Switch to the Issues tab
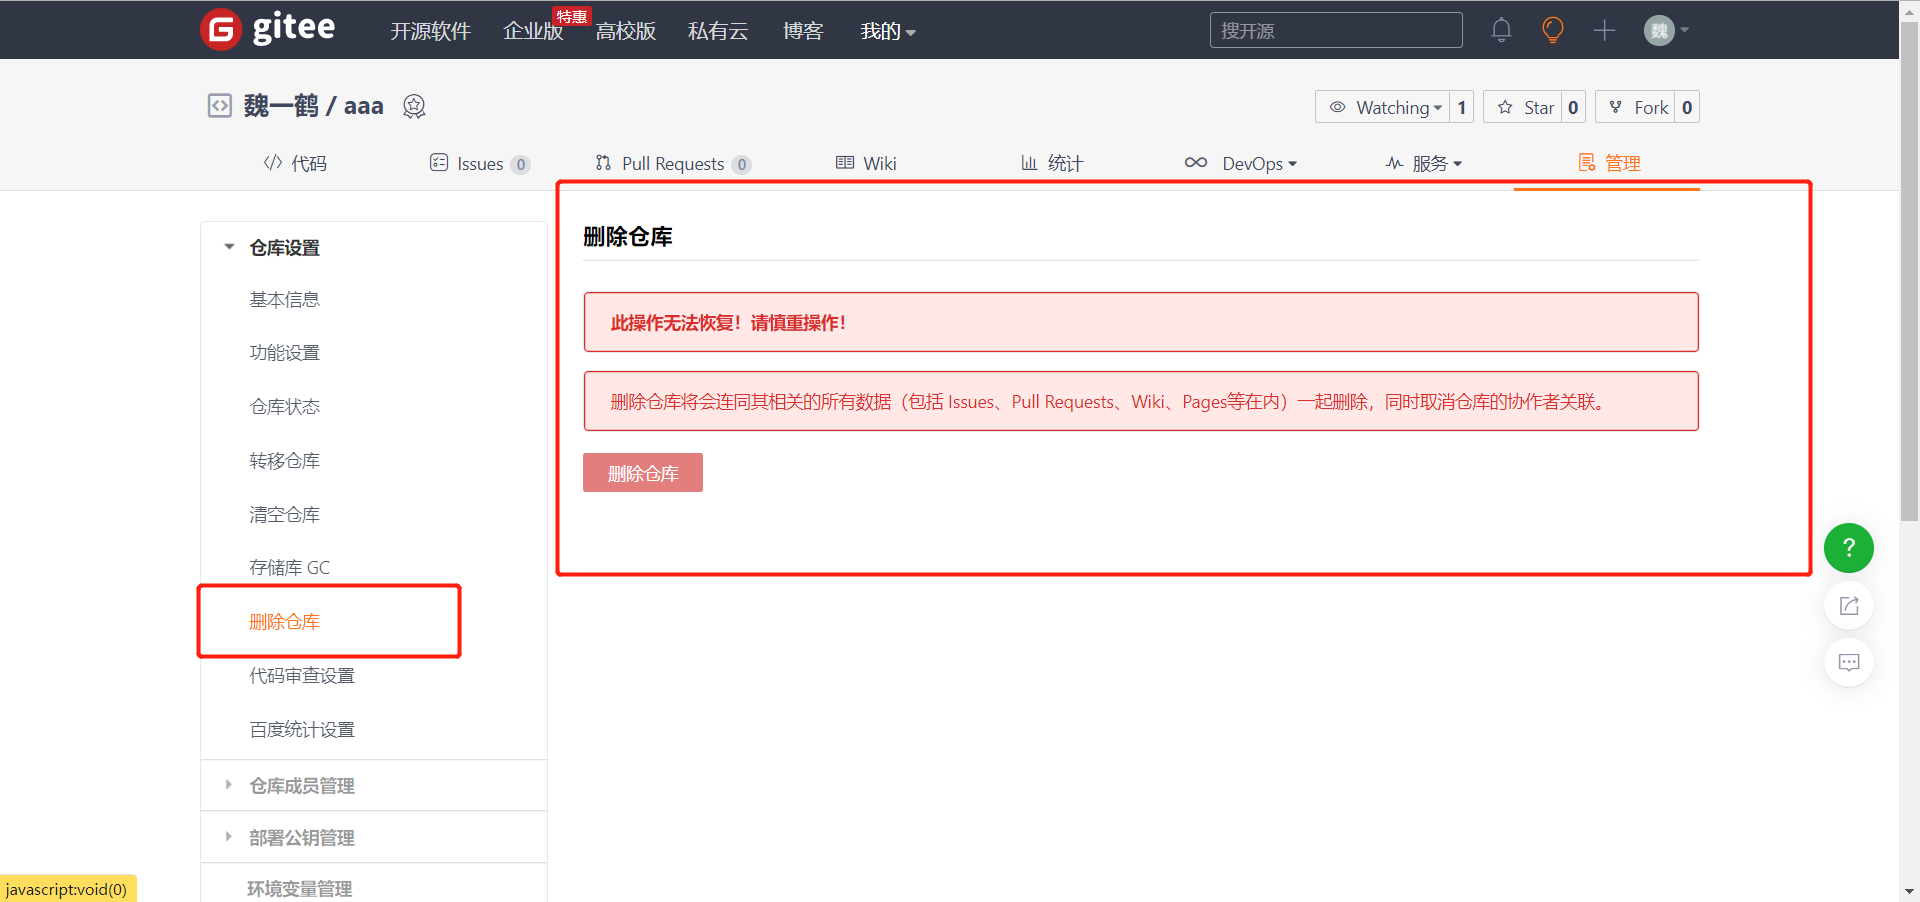The height and width of the screenshot is (902, 1920). (x=480, y=163)
